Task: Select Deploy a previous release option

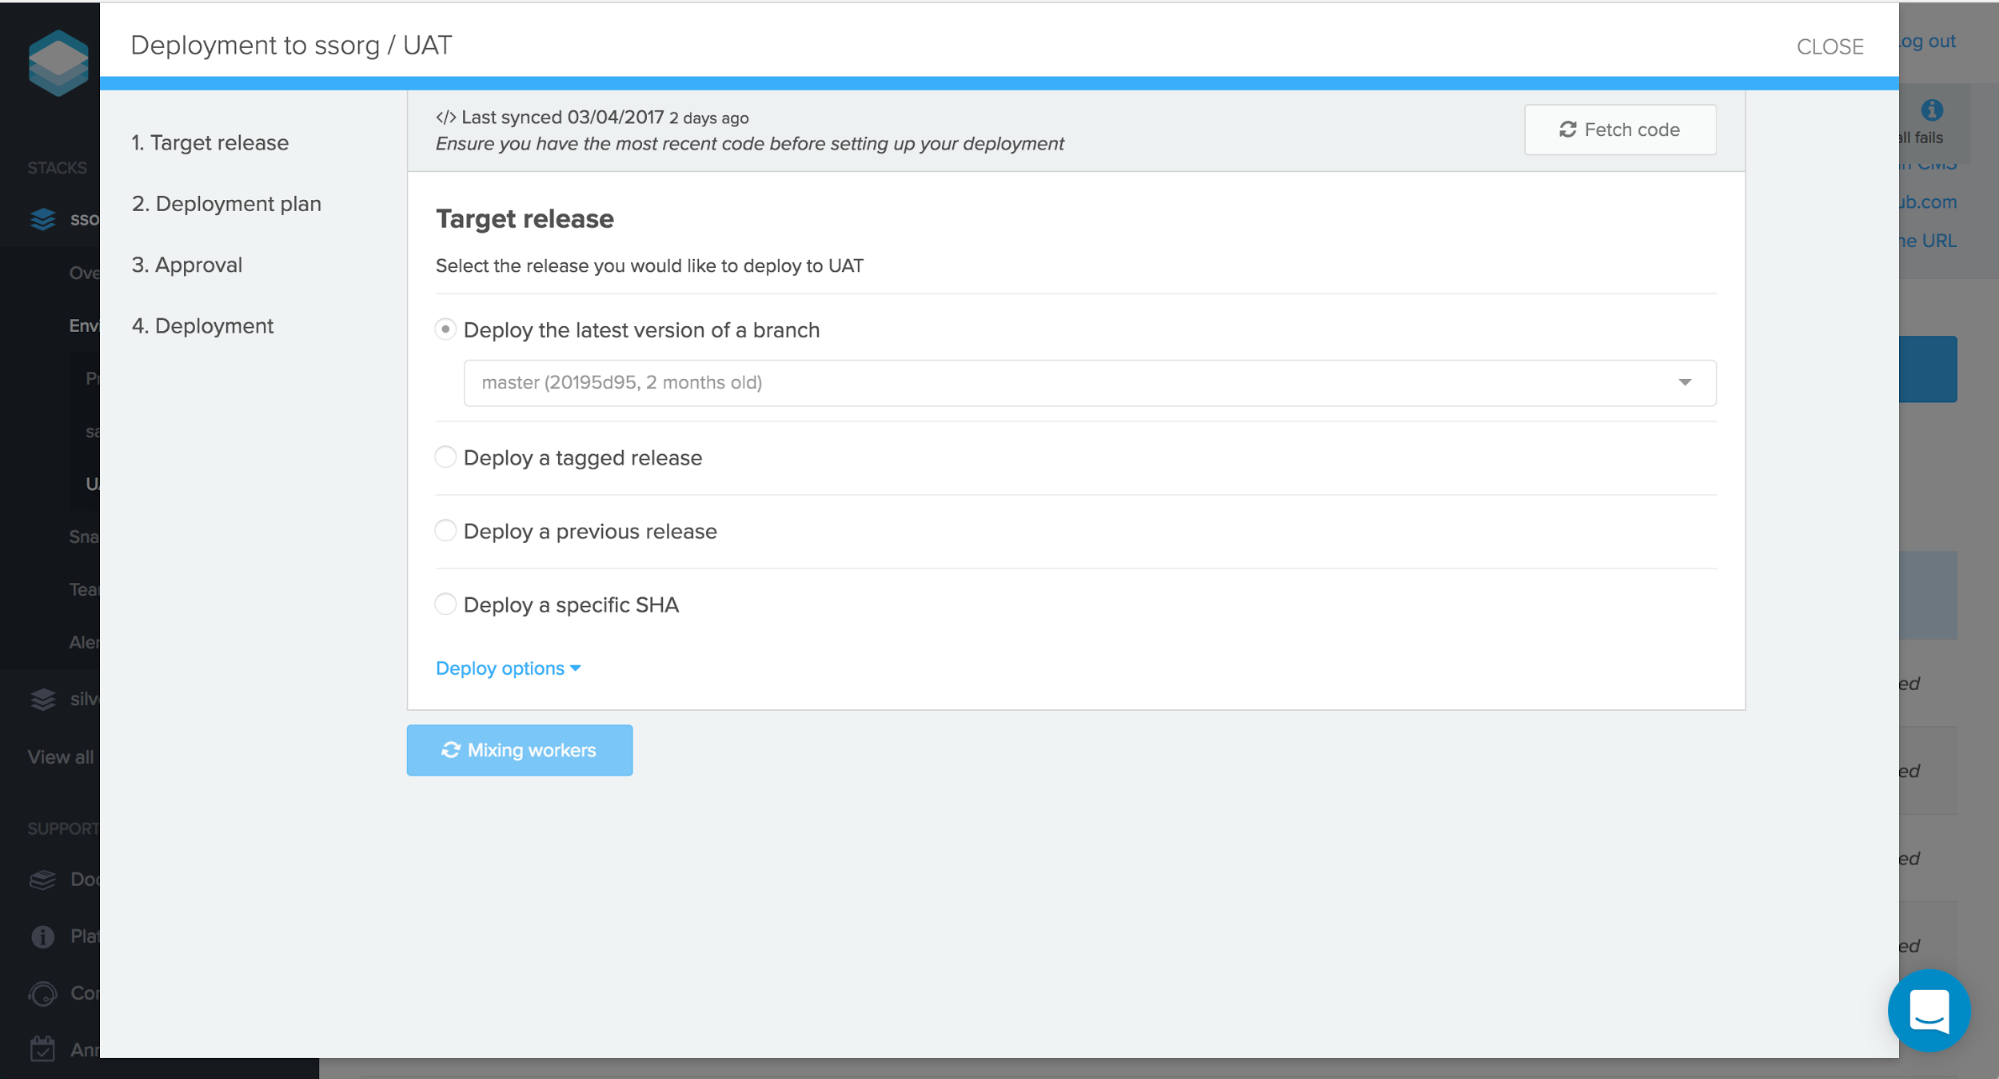Action: click(x=446, y=531)
